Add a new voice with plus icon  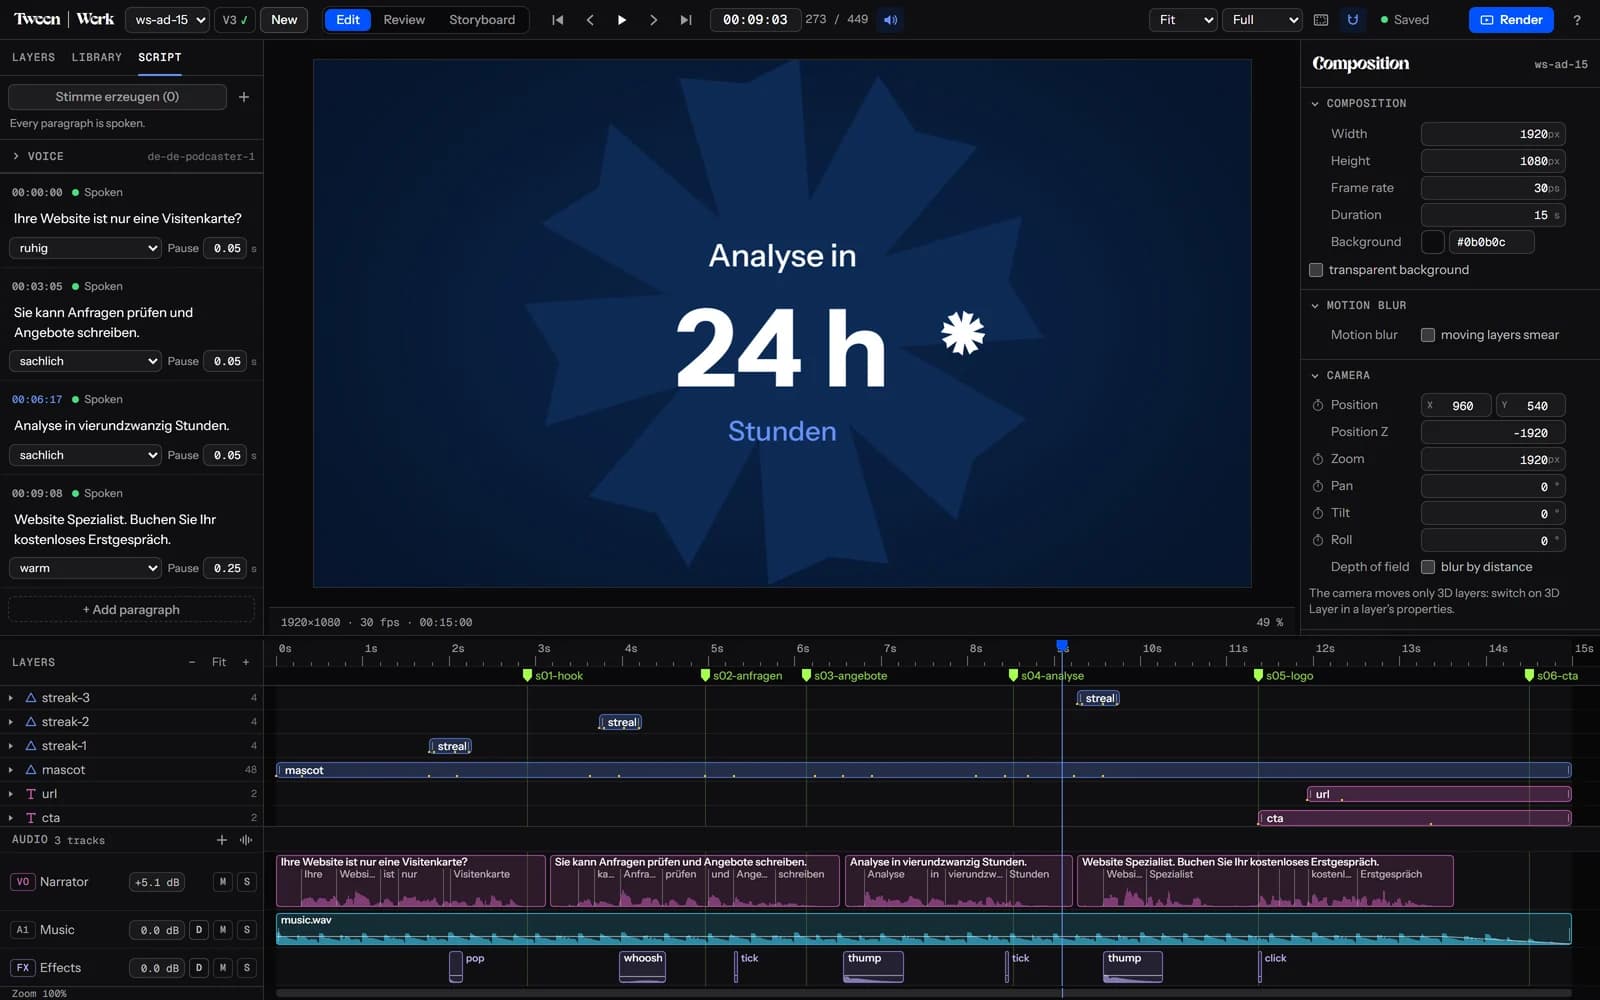pos(244,97)
